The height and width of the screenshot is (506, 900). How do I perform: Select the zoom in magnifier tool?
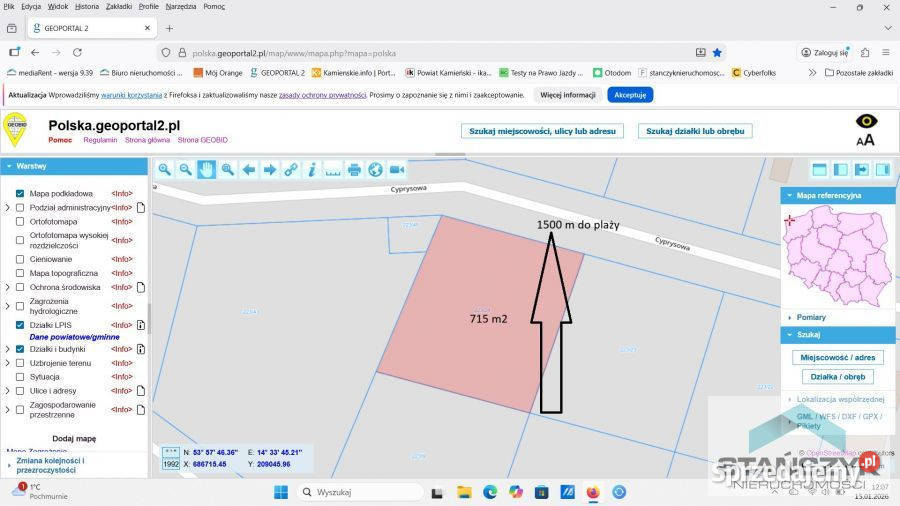click(x=165, y=169)
